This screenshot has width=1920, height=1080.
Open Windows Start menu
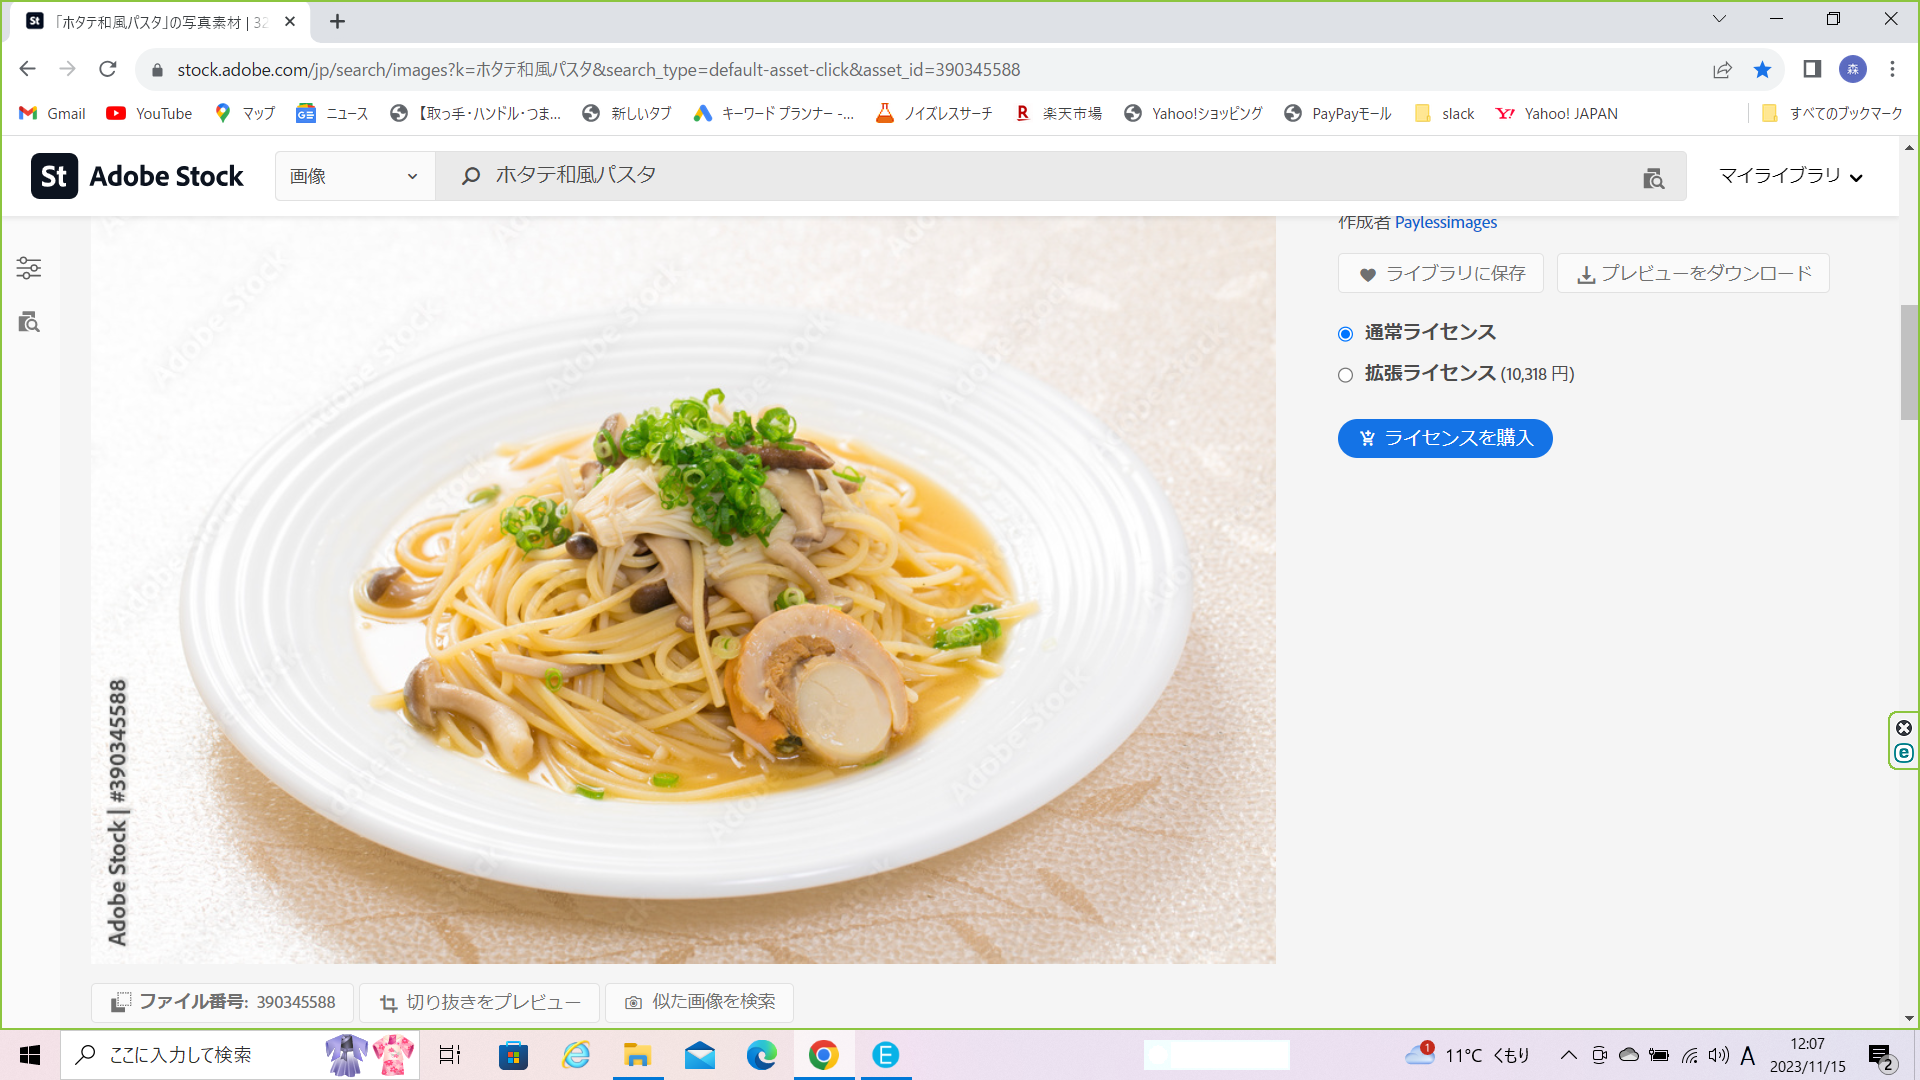click(x=30, y=1055)
